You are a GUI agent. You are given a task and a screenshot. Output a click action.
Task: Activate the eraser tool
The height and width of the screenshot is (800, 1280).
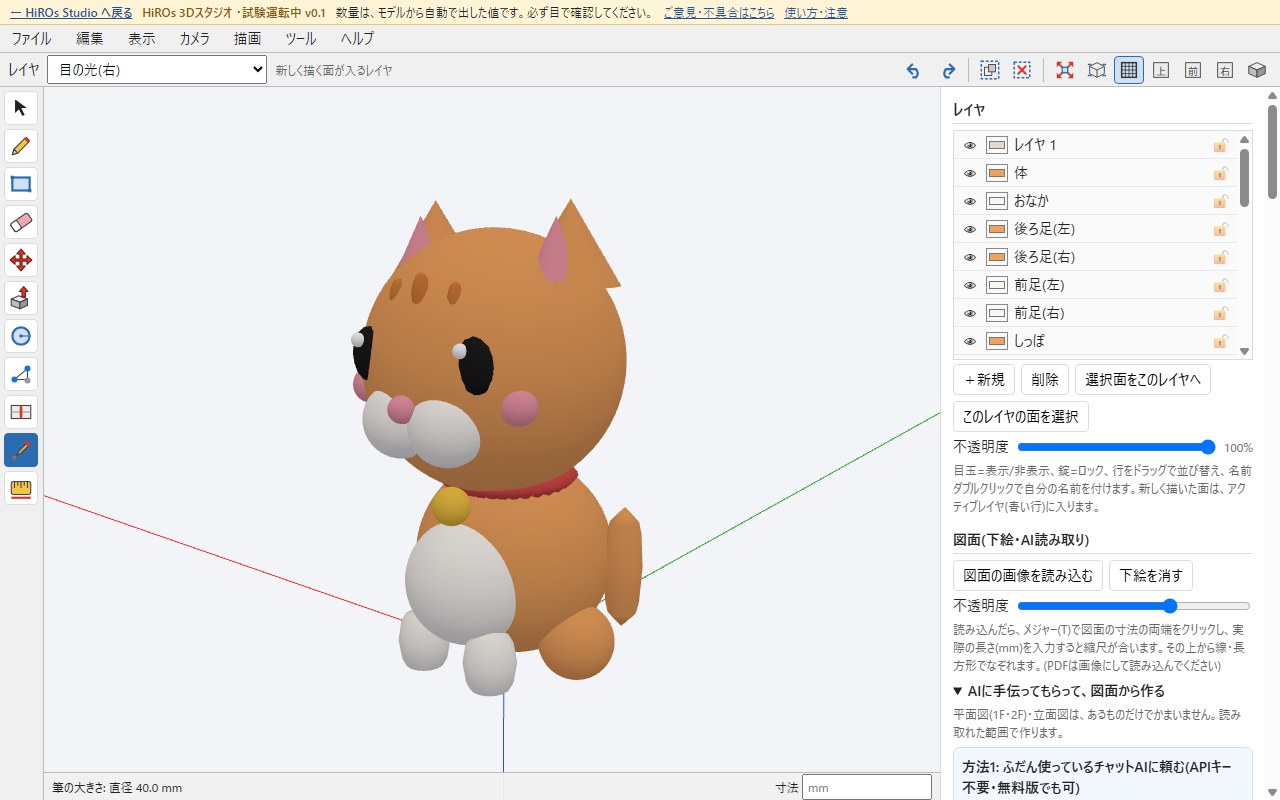pyautogui.click(x=21, y=222)
